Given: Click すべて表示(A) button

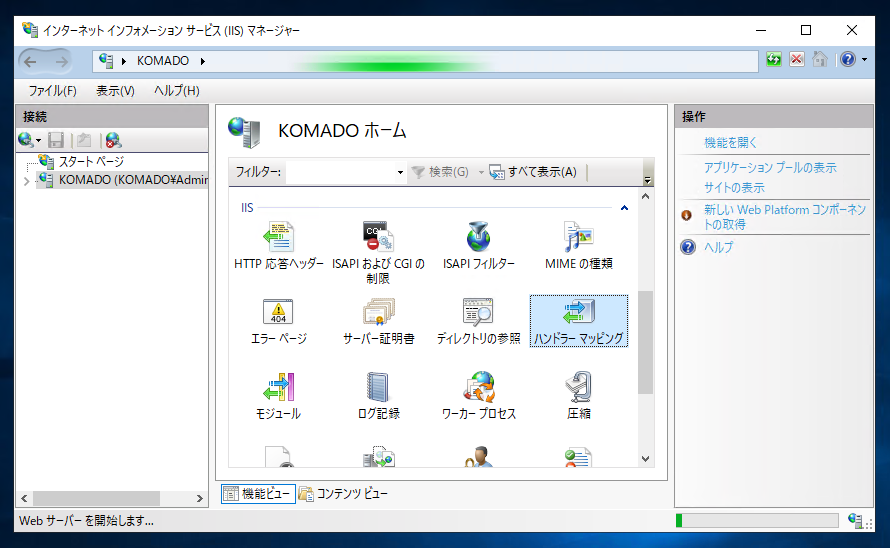Looking at the screenshot, I should pos(533,172).
